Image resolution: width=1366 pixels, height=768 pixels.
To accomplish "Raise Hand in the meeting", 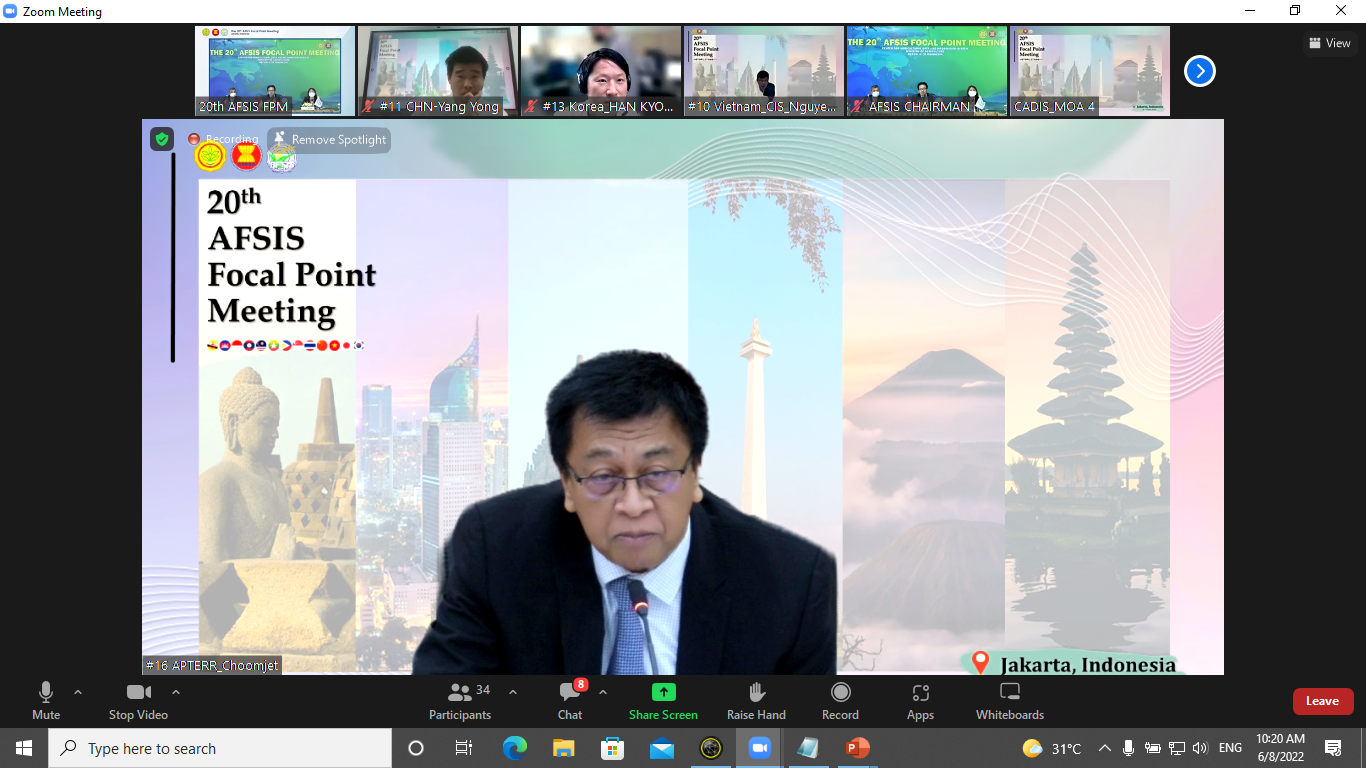I will [x=756, y=700].
